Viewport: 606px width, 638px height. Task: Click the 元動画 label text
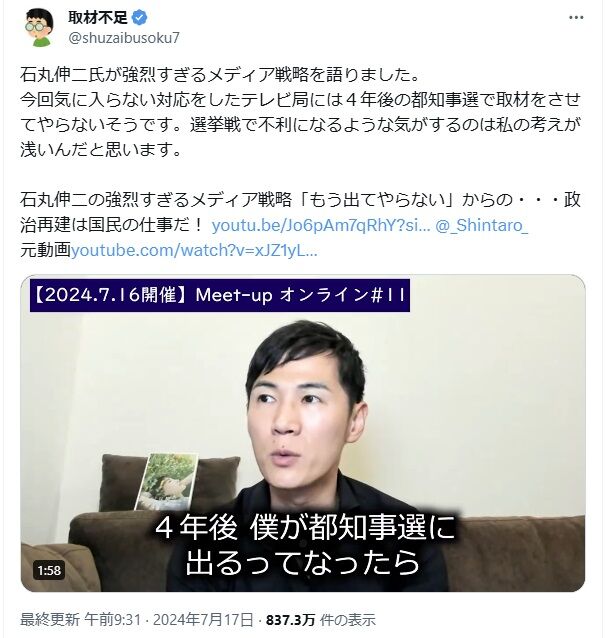point(46,251)
